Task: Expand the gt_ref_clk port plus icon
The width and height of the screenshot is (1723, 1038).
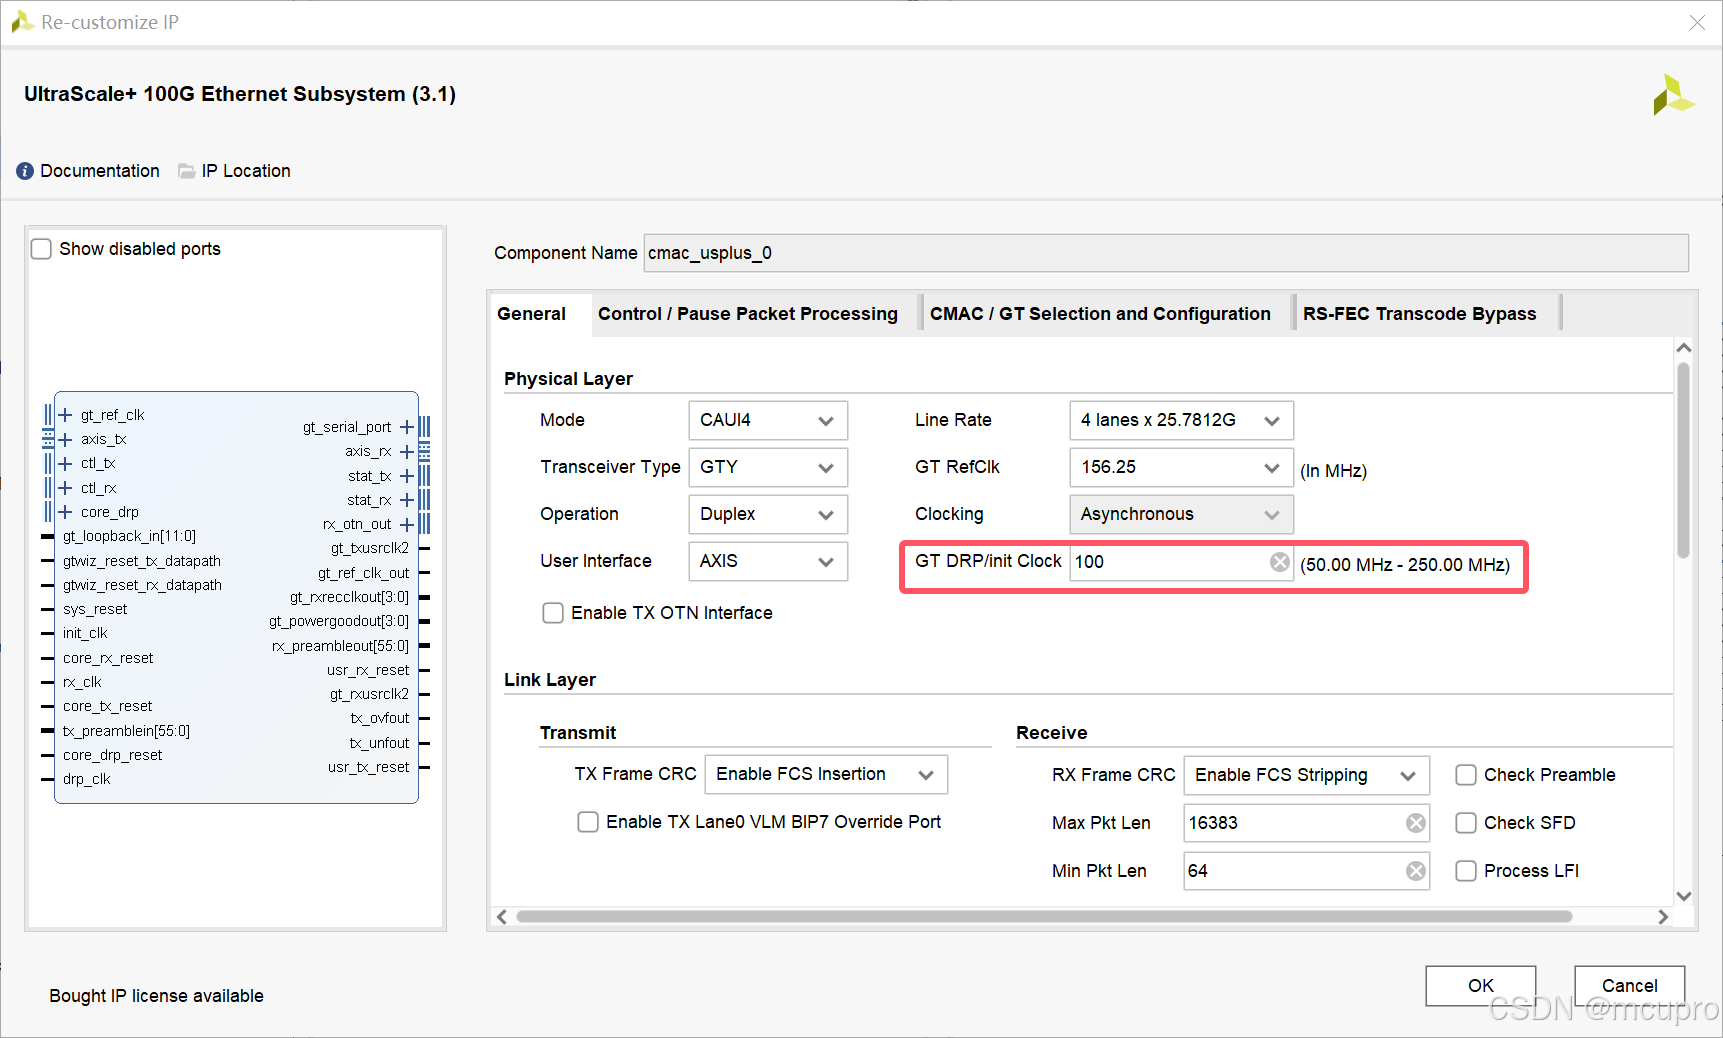Action: (x=65, y=415)
